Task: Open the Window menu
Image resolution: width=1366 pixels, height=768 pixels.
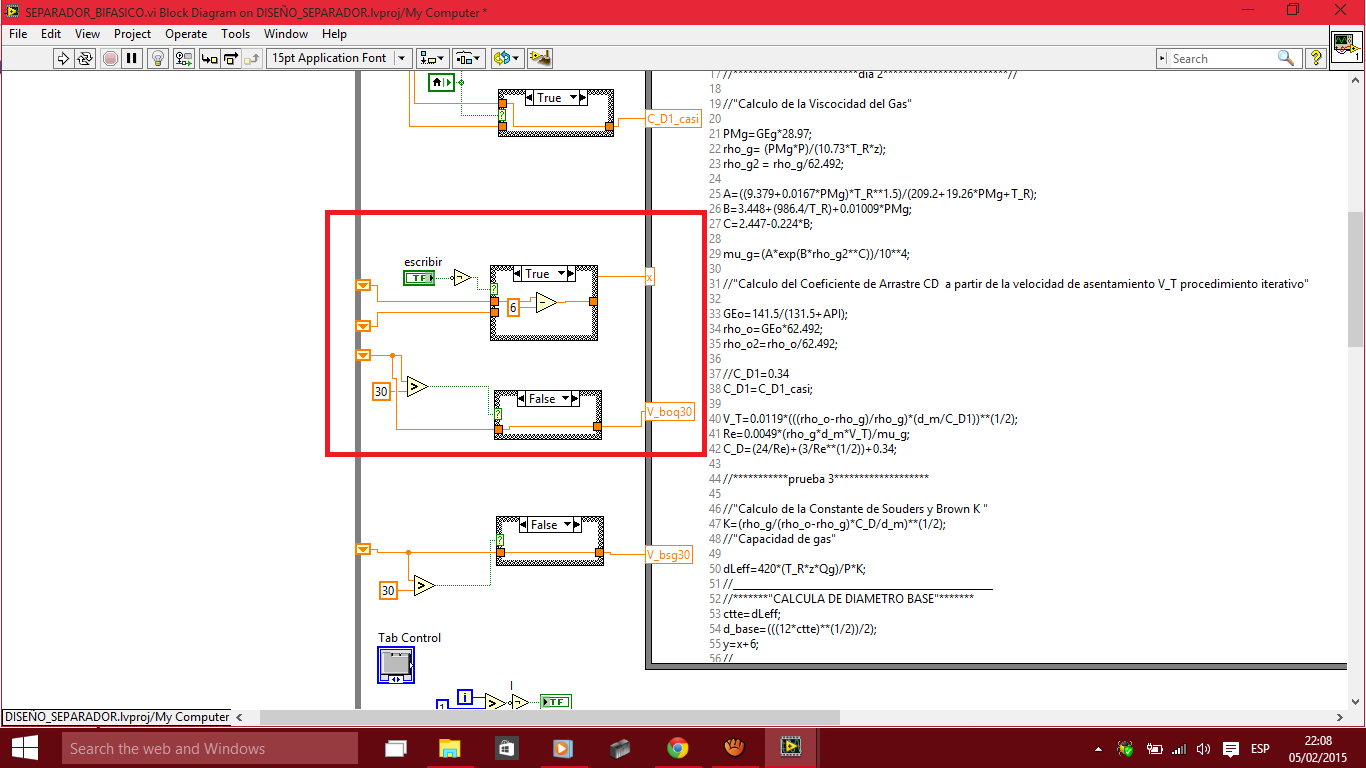Action: 286,33
